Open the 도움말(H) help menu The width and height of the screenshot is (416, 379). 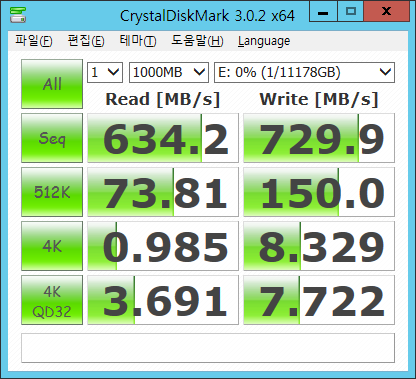pos(197,41)
